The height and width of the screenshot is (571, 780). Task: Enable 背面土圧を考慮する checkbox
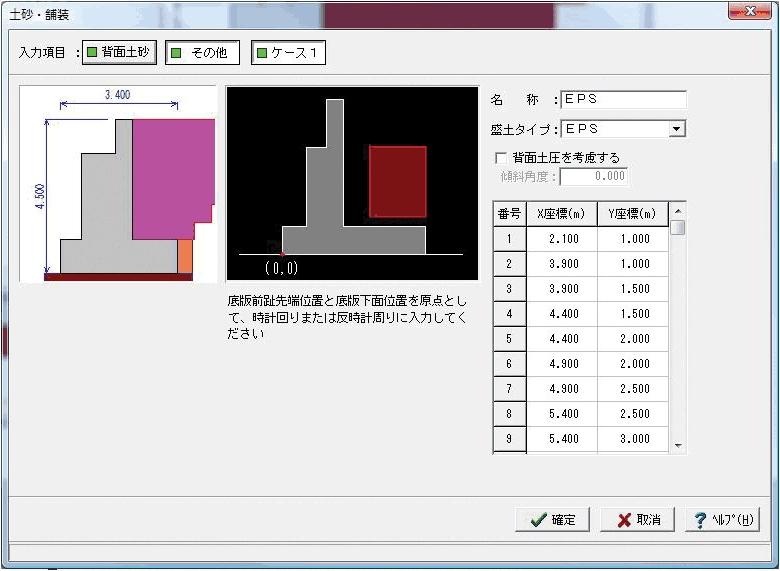pyautogui.click(x=501, y=158)
